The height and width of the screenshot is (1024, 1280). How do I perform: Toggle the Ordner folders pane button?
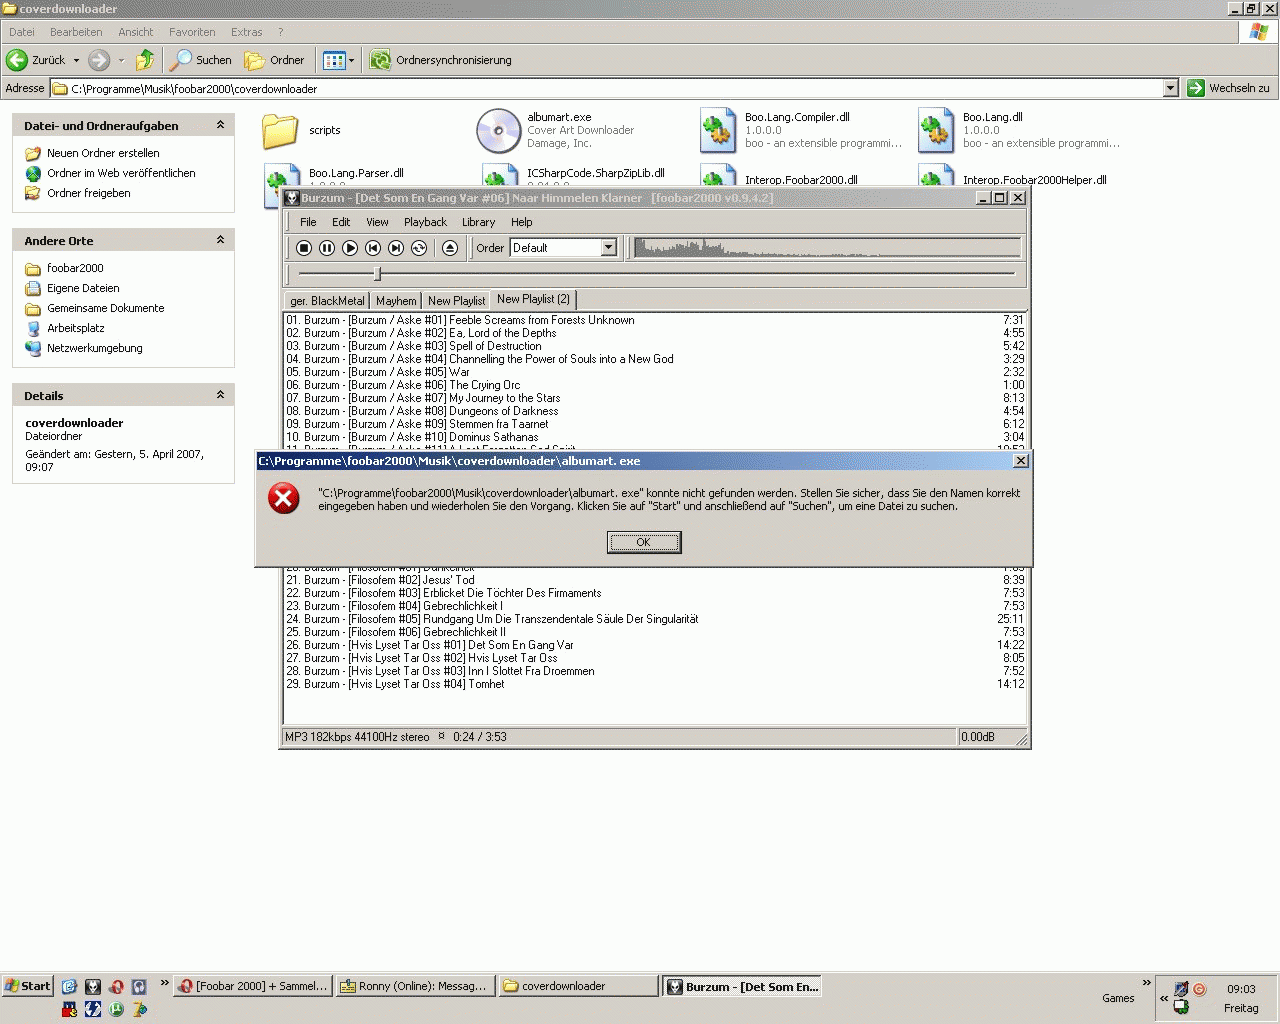pos(275,60)
